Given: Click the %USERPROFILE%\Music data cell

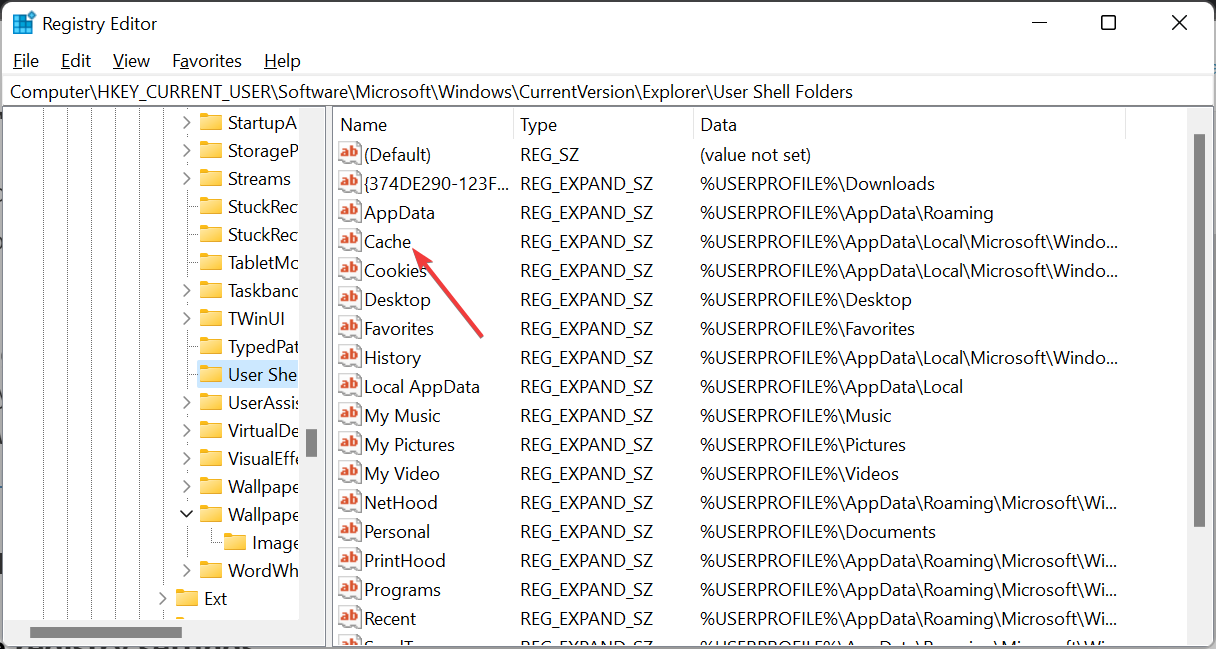Looking at the screenshot, I should point(795,415).
